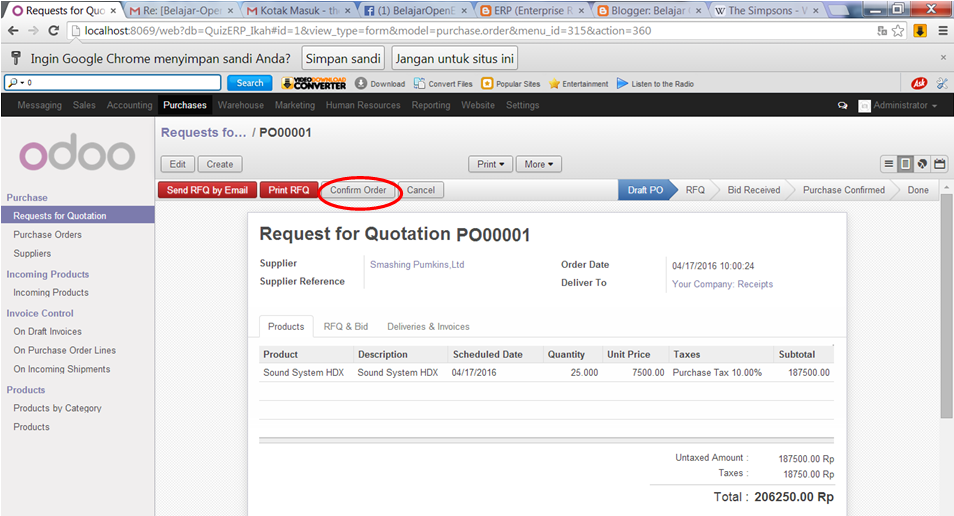The image size is (954, 516).
Task: Open the Print dropdown
Action: click(490, 164)
